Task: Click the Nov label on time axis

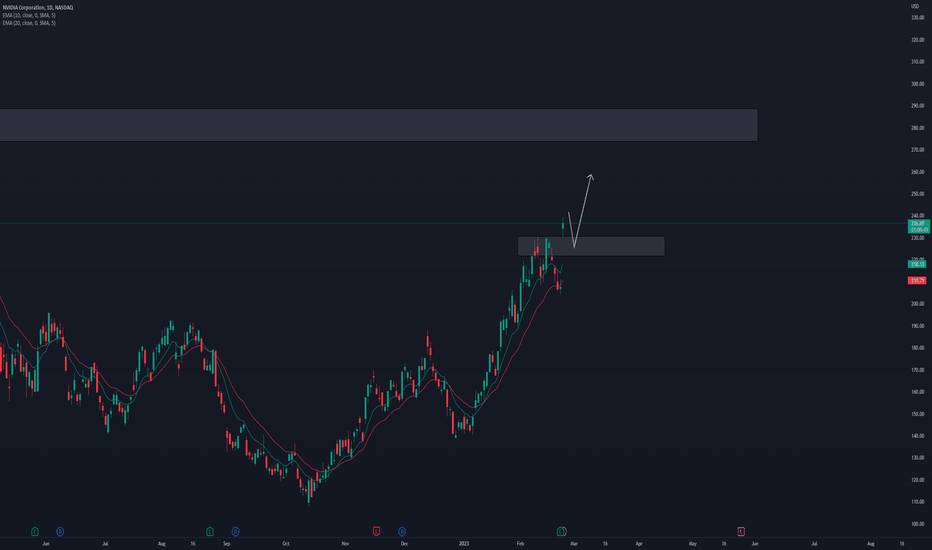Action: pyautogui.click(x=345, y=543)
